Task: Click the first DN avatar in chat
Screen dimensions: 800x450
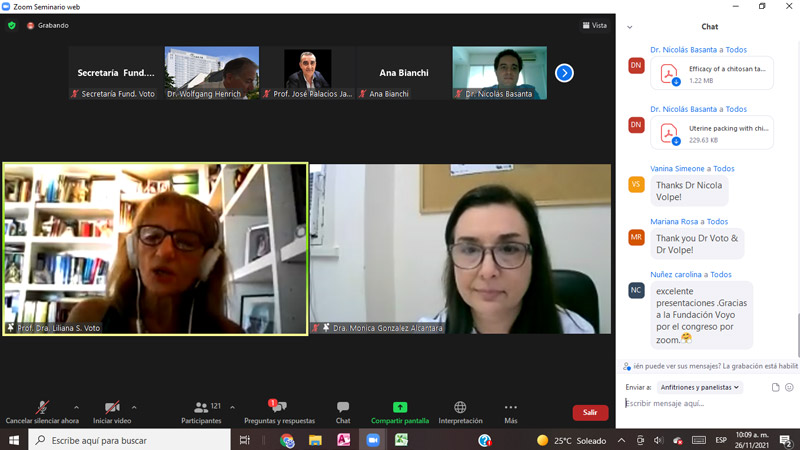Action: click(x=636, y=65)
